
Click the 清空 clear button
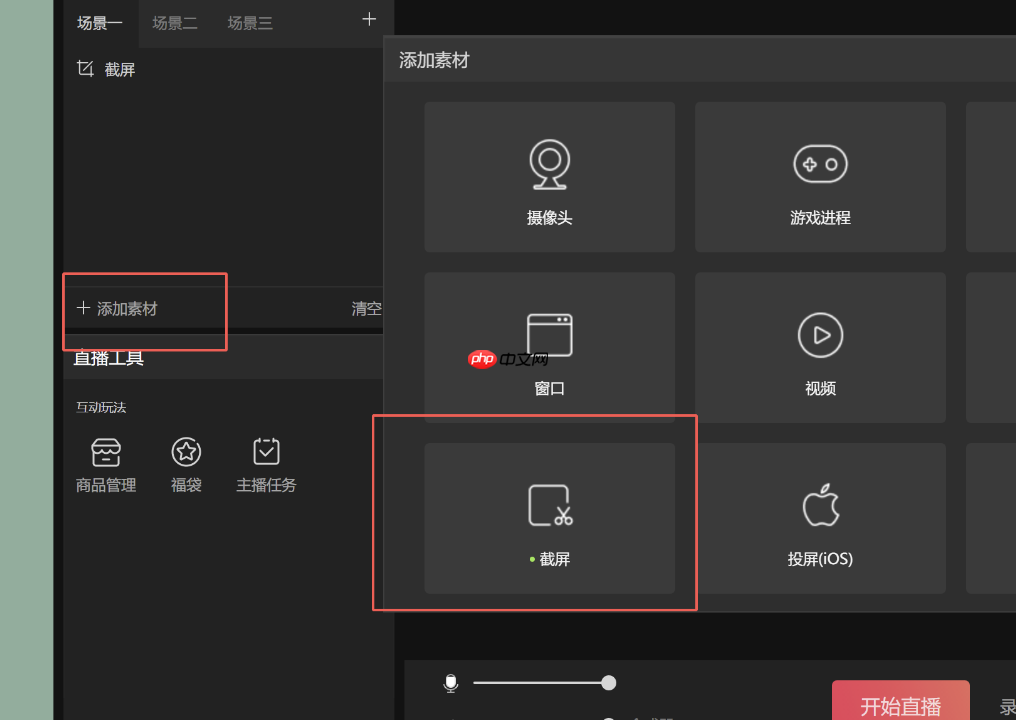coord(367,308)
